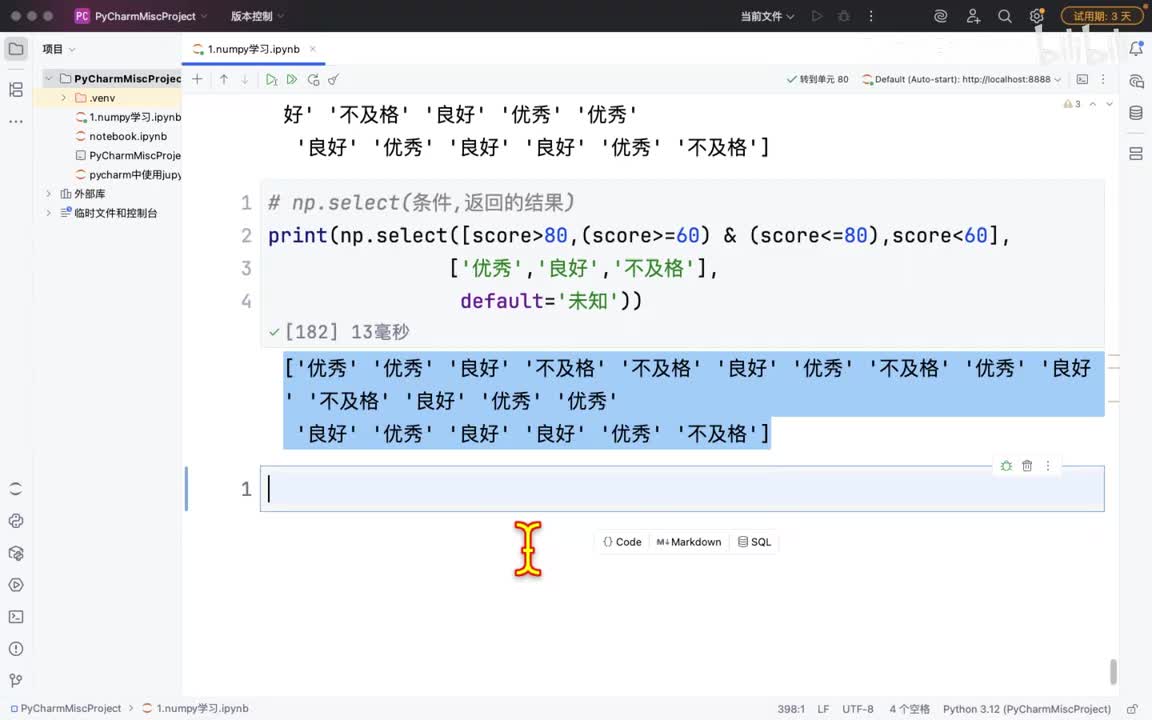The width and height of the screenshot is (1152, 720).
Task: Open 版本控制 version control dropdown
Action: point(257,16)
